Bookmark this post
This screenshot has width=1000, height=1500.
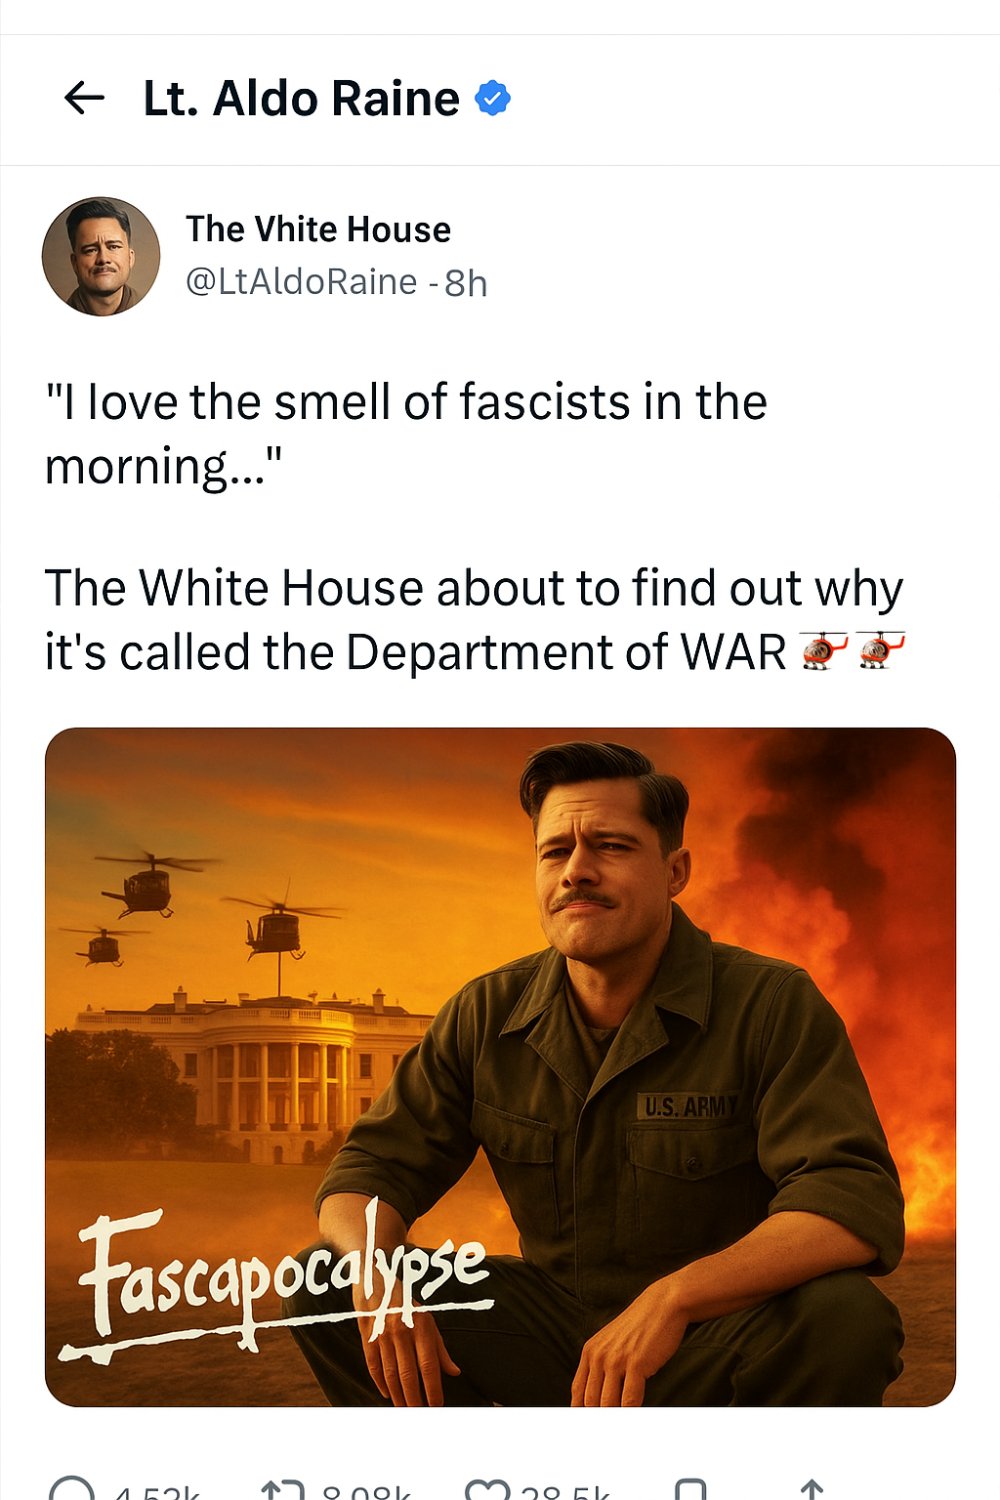click(x=690, y=1492)
